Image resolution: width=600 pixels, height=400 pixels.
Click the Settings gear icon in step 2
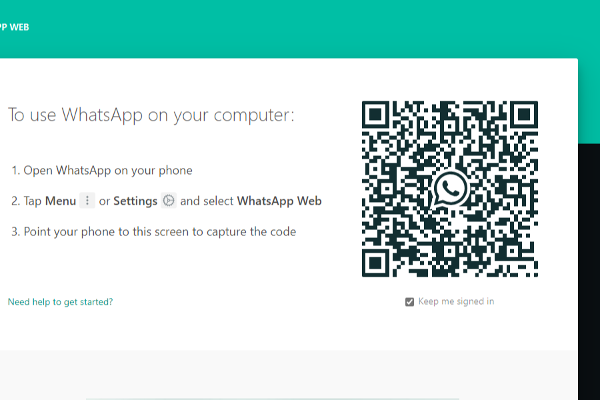click(169, 201)
